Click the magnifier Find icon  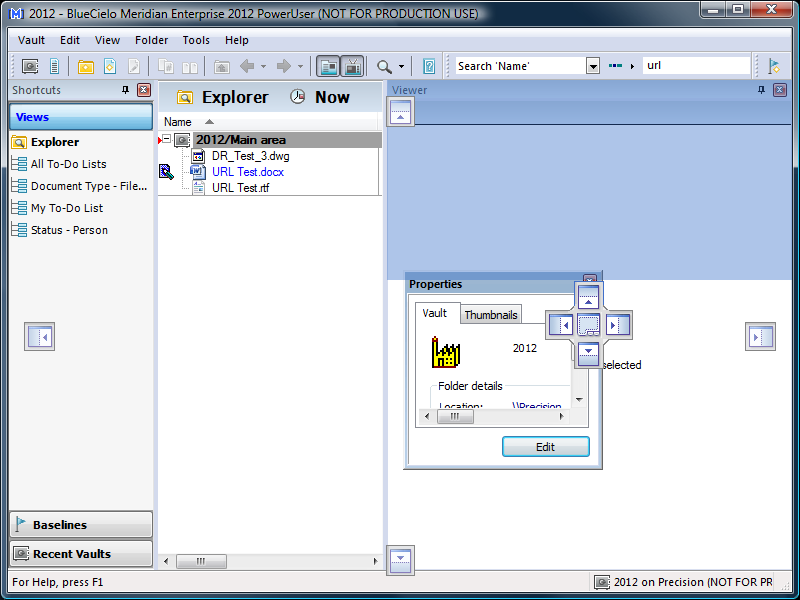[x=384, y=66]
